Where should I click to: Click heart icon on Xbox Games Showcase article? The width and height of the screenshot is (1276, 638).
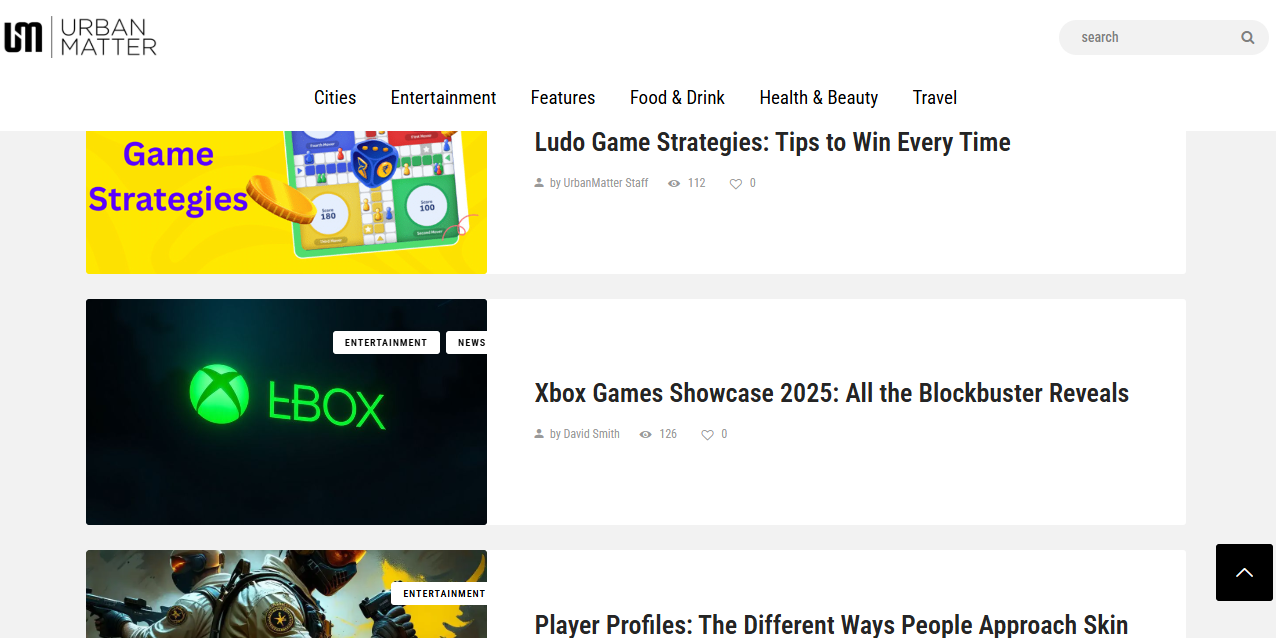point(707,435)
